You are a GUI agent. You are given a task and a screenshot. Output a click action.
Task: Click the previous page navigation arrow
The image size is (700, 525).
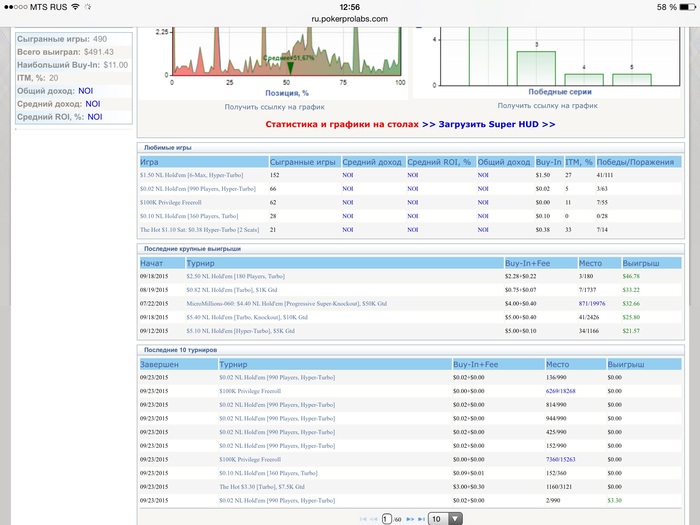coord(373,519)
